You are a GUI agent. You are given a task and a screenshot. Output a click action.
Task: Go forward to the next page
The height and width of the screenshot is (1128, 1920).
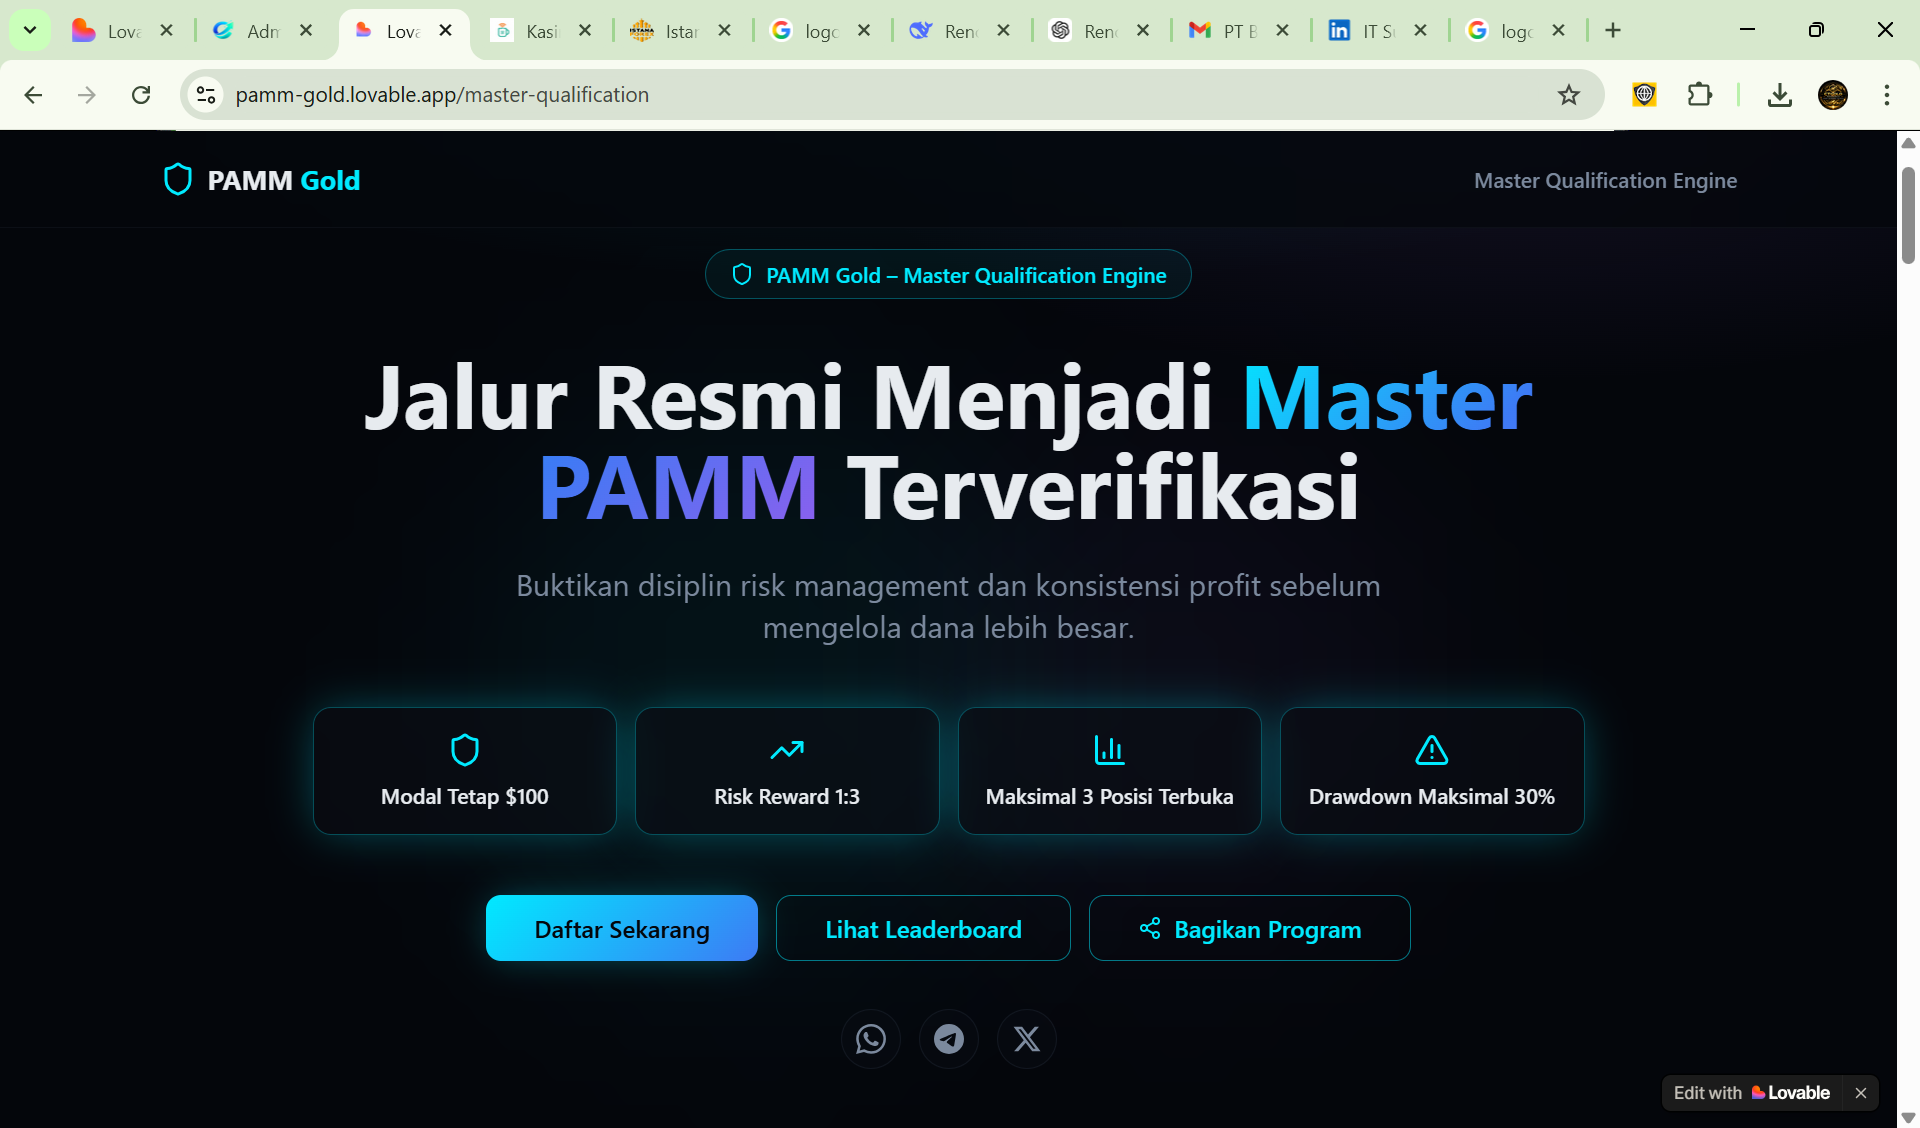tap(87, 95)
